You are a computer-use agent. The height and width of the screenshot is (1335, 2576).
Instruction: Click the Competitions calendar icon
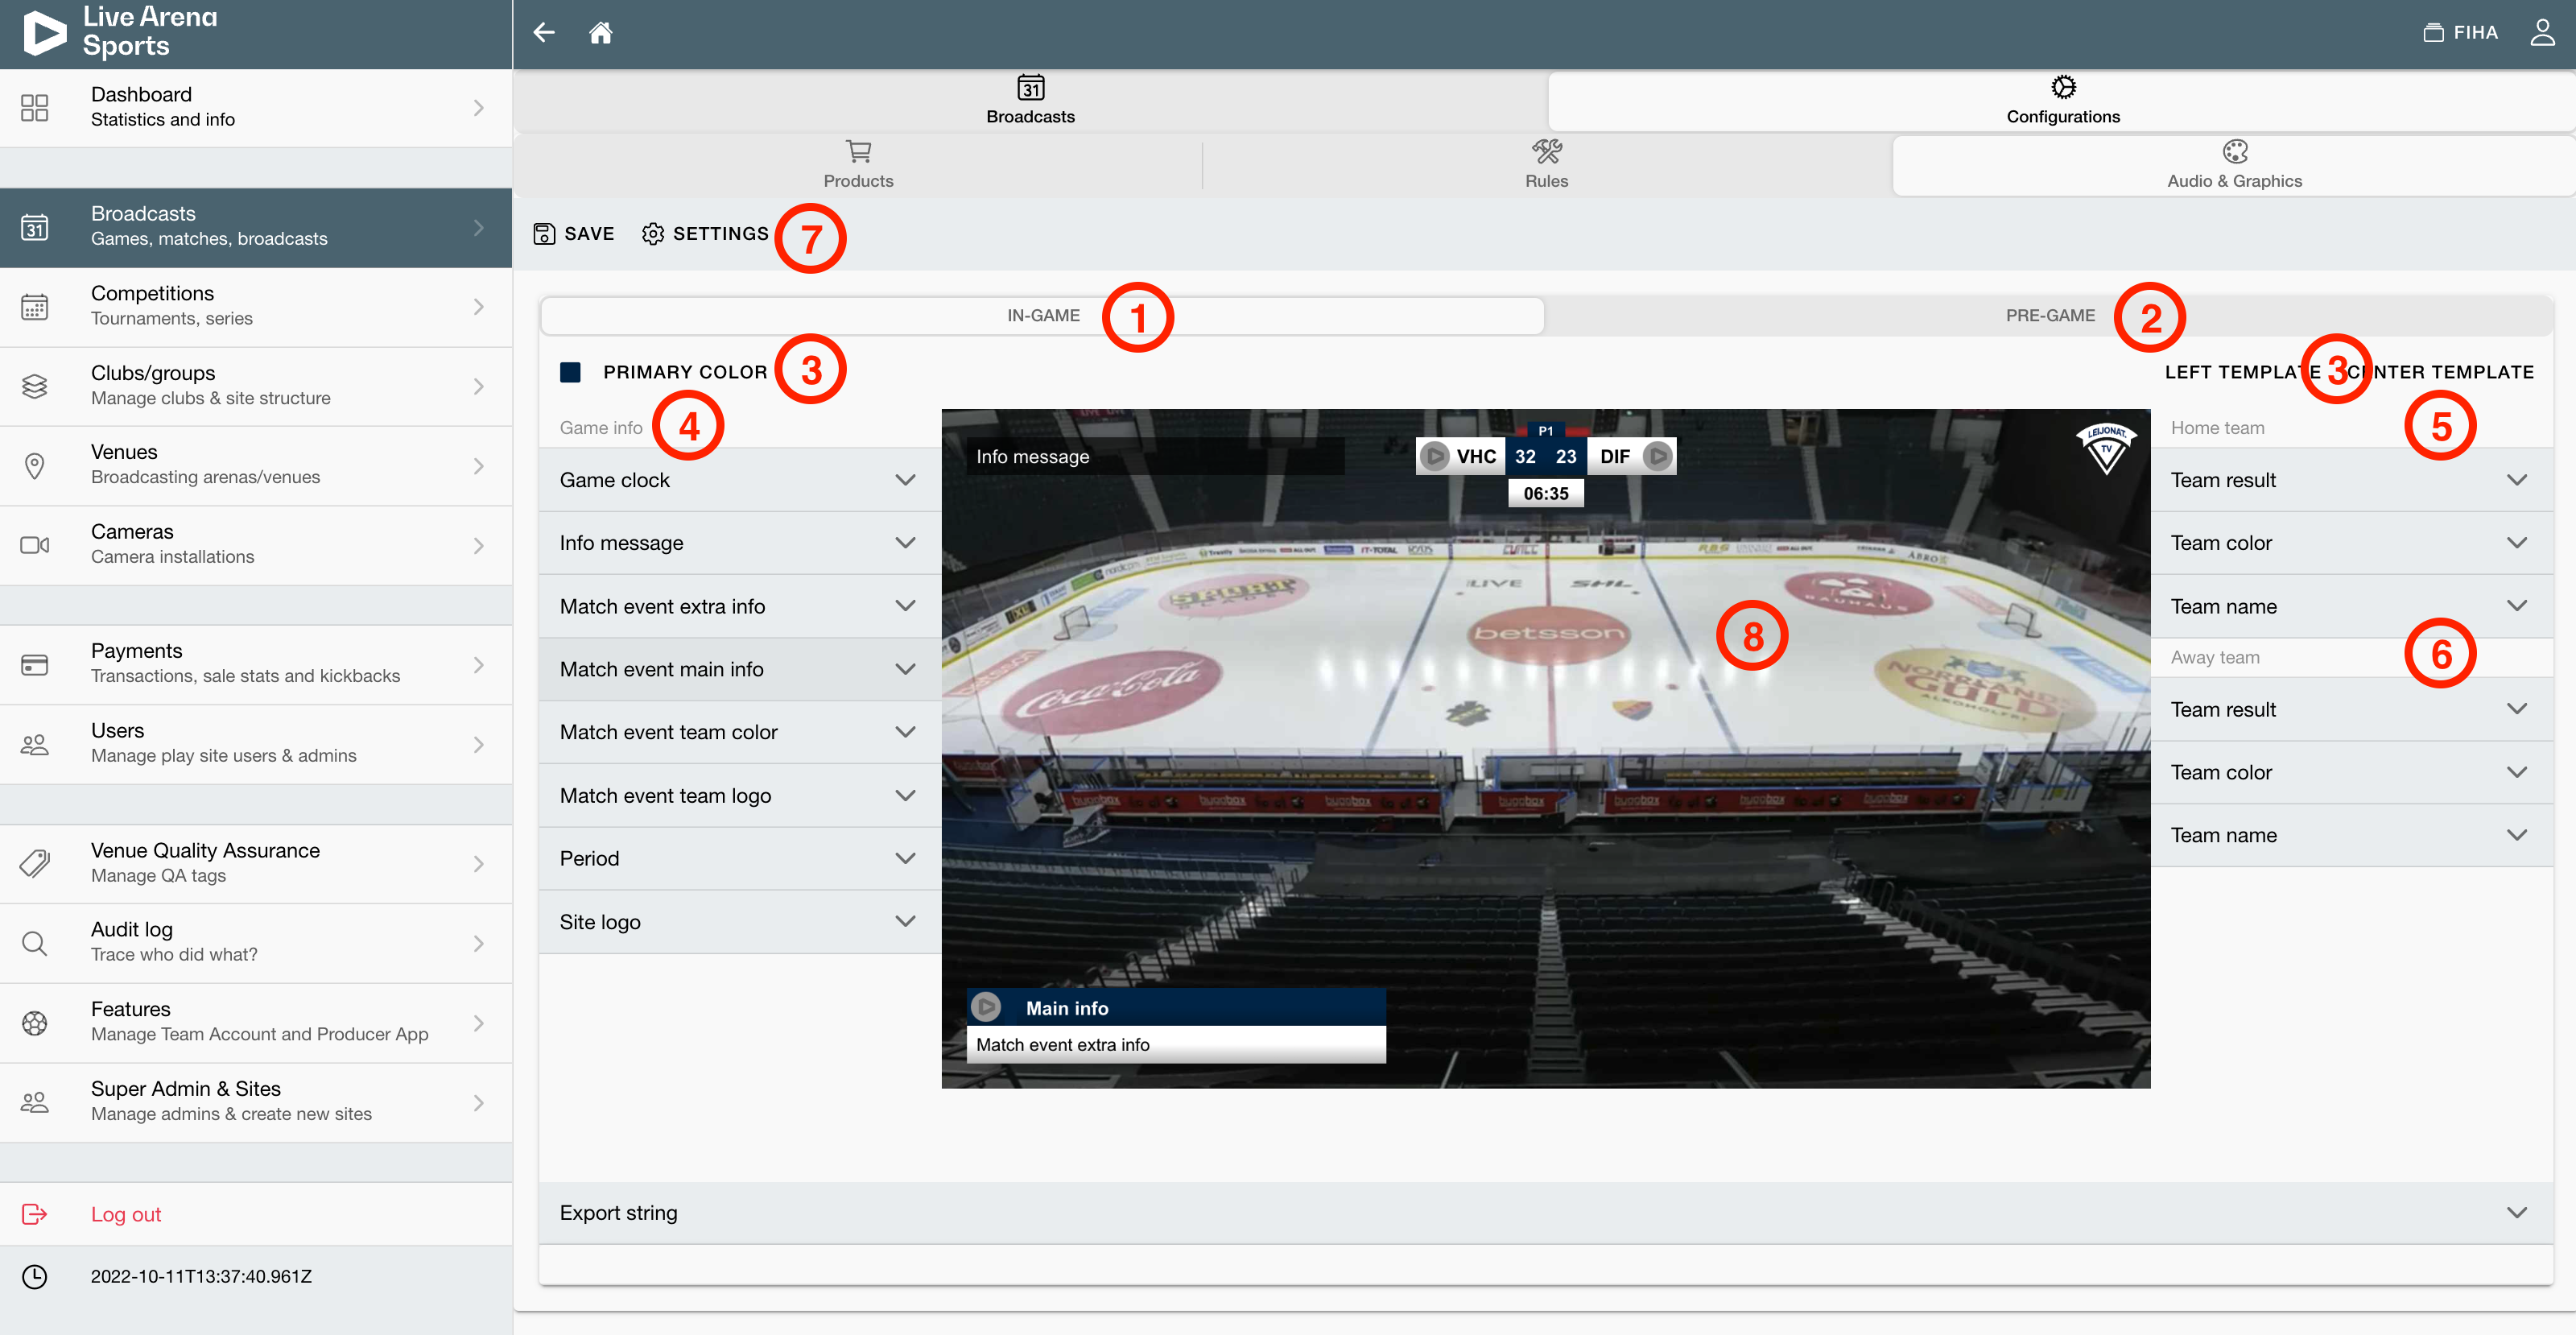coord(35,307)
